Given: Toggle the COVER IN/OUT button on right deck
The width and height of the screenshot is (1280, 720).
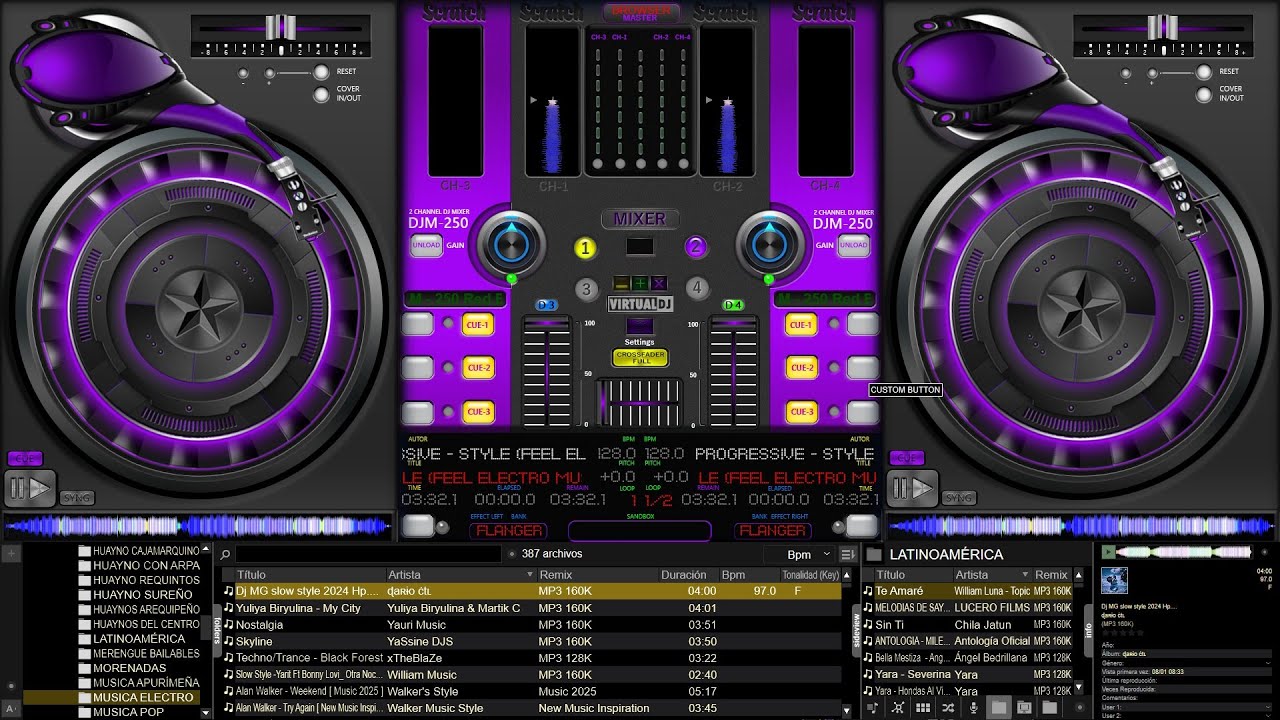Looking at the screenshot, I should pos(1203,95).
